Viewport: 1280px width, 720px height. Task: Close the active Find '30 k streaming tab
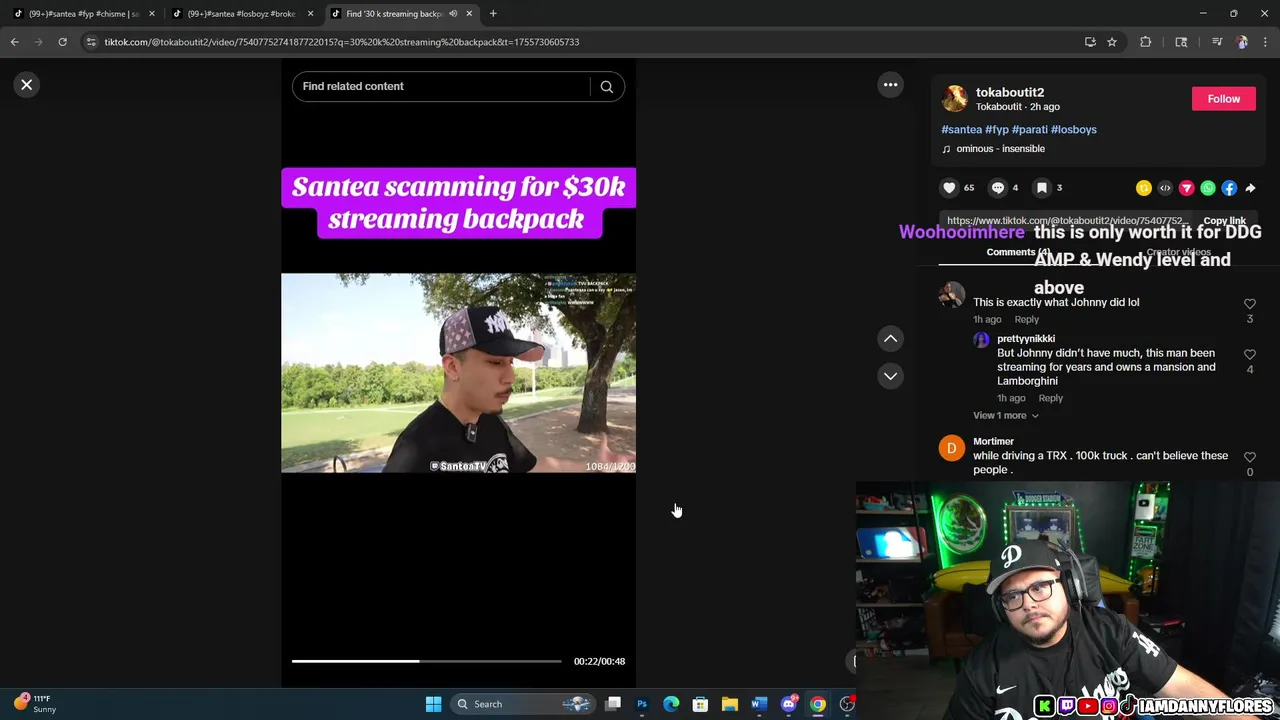coord(468,14)
